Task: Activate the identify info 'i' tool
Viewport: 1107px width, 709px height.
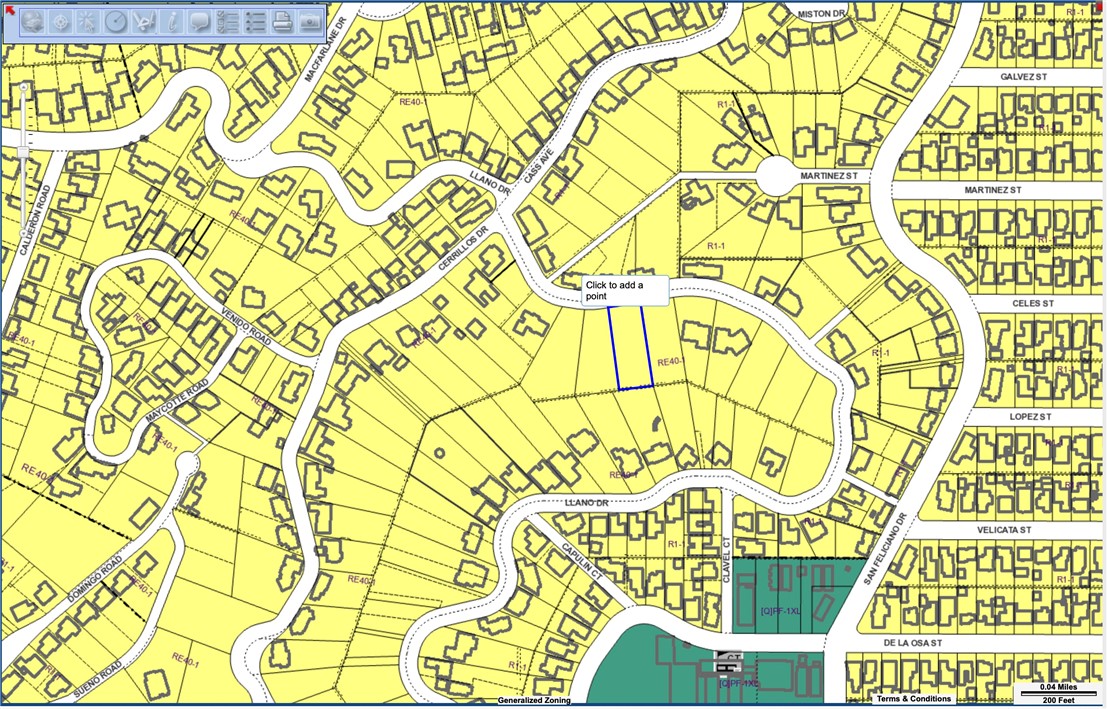Action: coord(172,21)
